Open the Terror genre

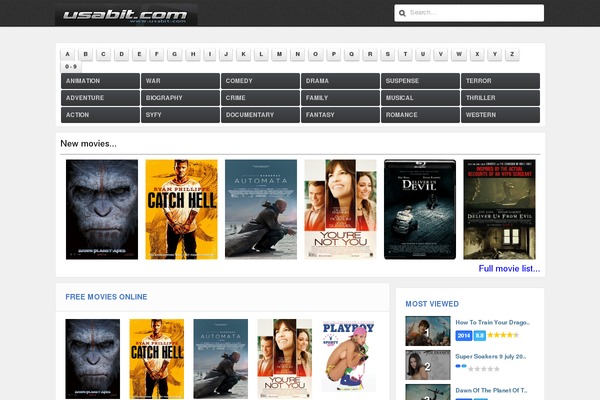pos(500,81)
